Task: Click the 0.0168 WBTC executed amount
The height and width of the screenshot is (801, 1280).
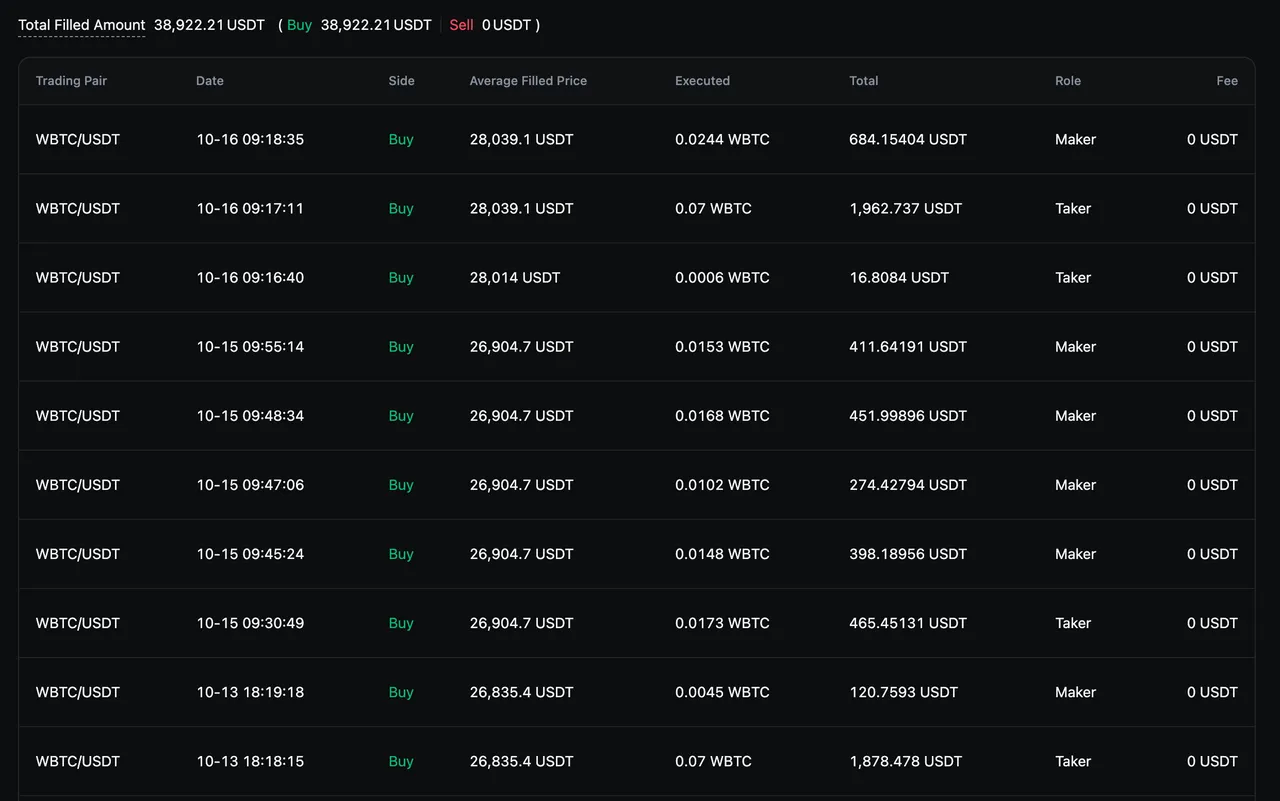Action: coord(722,416)
